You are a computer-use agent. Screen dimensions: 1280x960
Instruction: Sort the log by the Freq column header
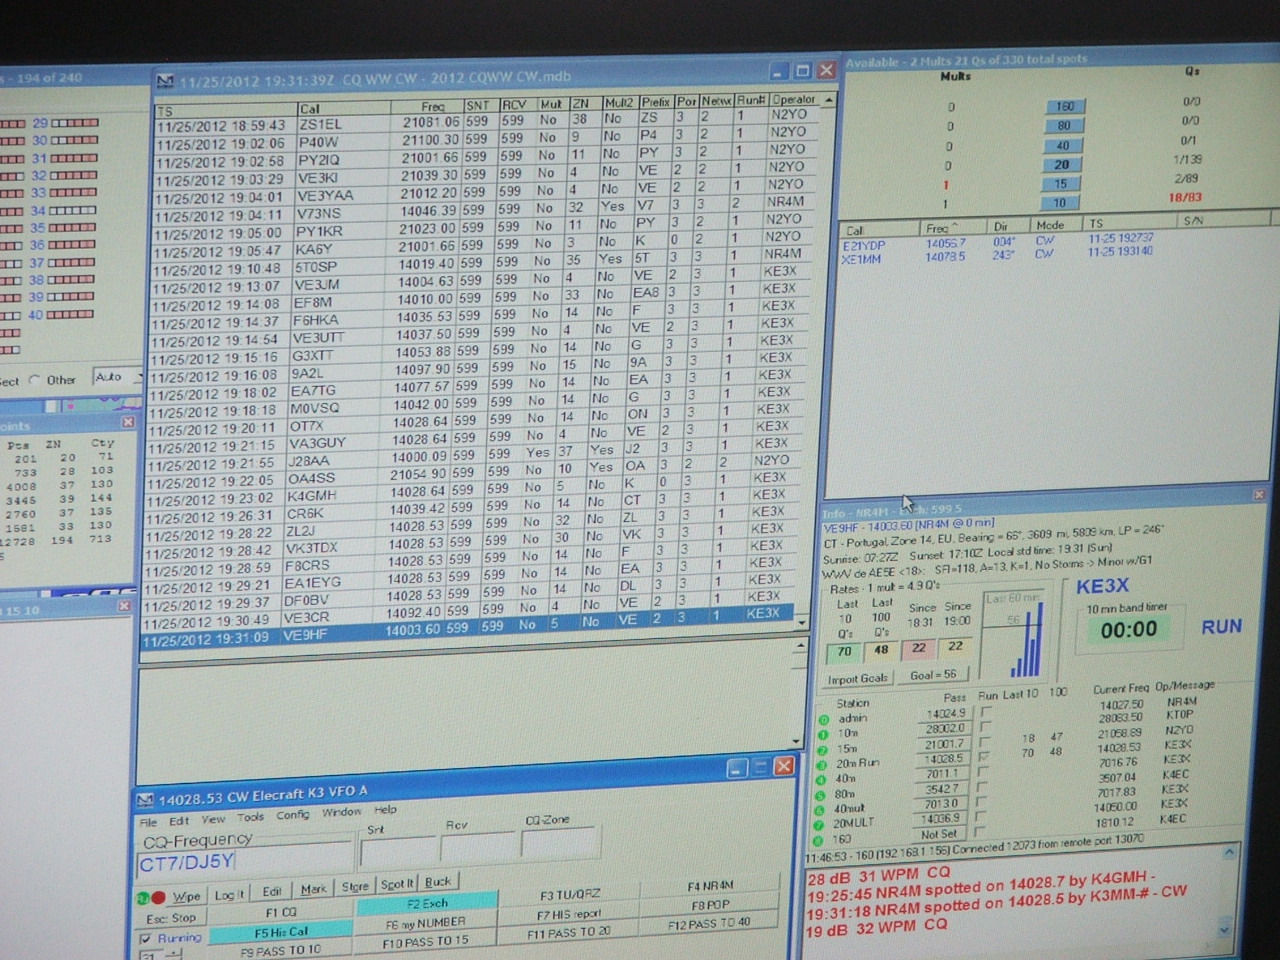click(x=425, y=106)
